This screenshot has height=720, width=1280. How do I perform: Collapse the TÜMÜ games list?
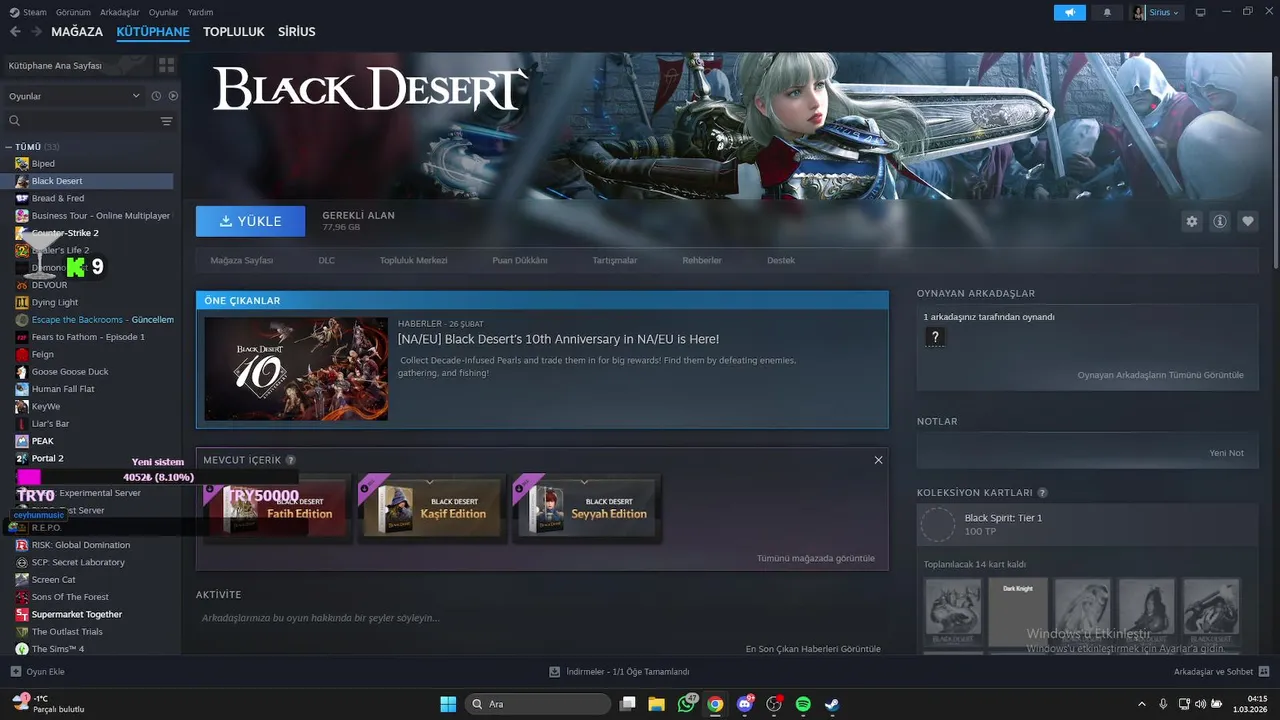8,147
